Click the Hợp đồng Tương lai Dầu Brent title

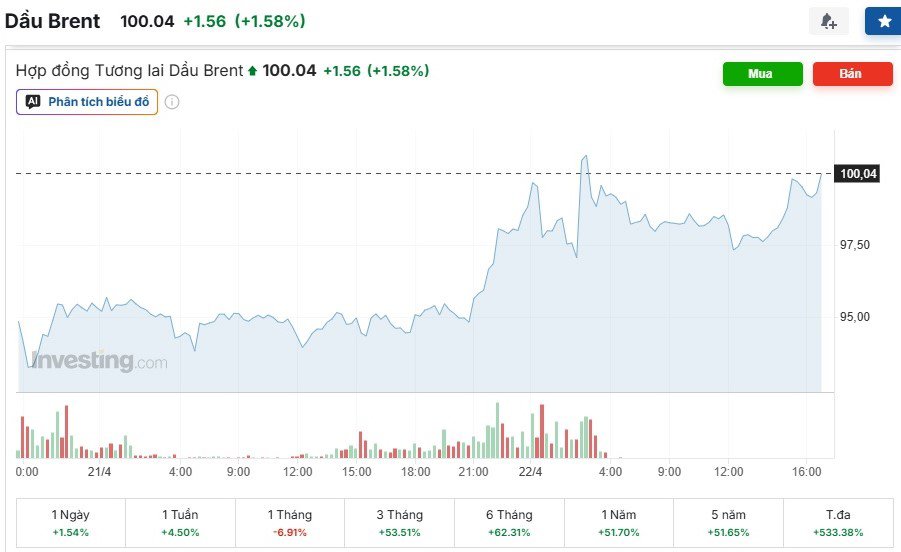pyautogui.click(x=130, y=71)
